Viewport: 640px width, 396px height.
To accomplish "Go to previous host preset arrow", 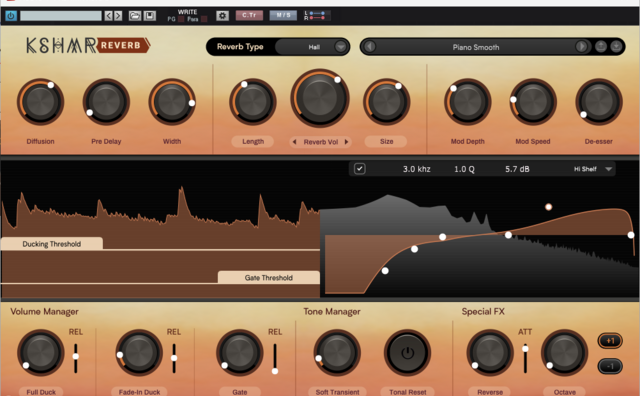I will coord(108,16).
